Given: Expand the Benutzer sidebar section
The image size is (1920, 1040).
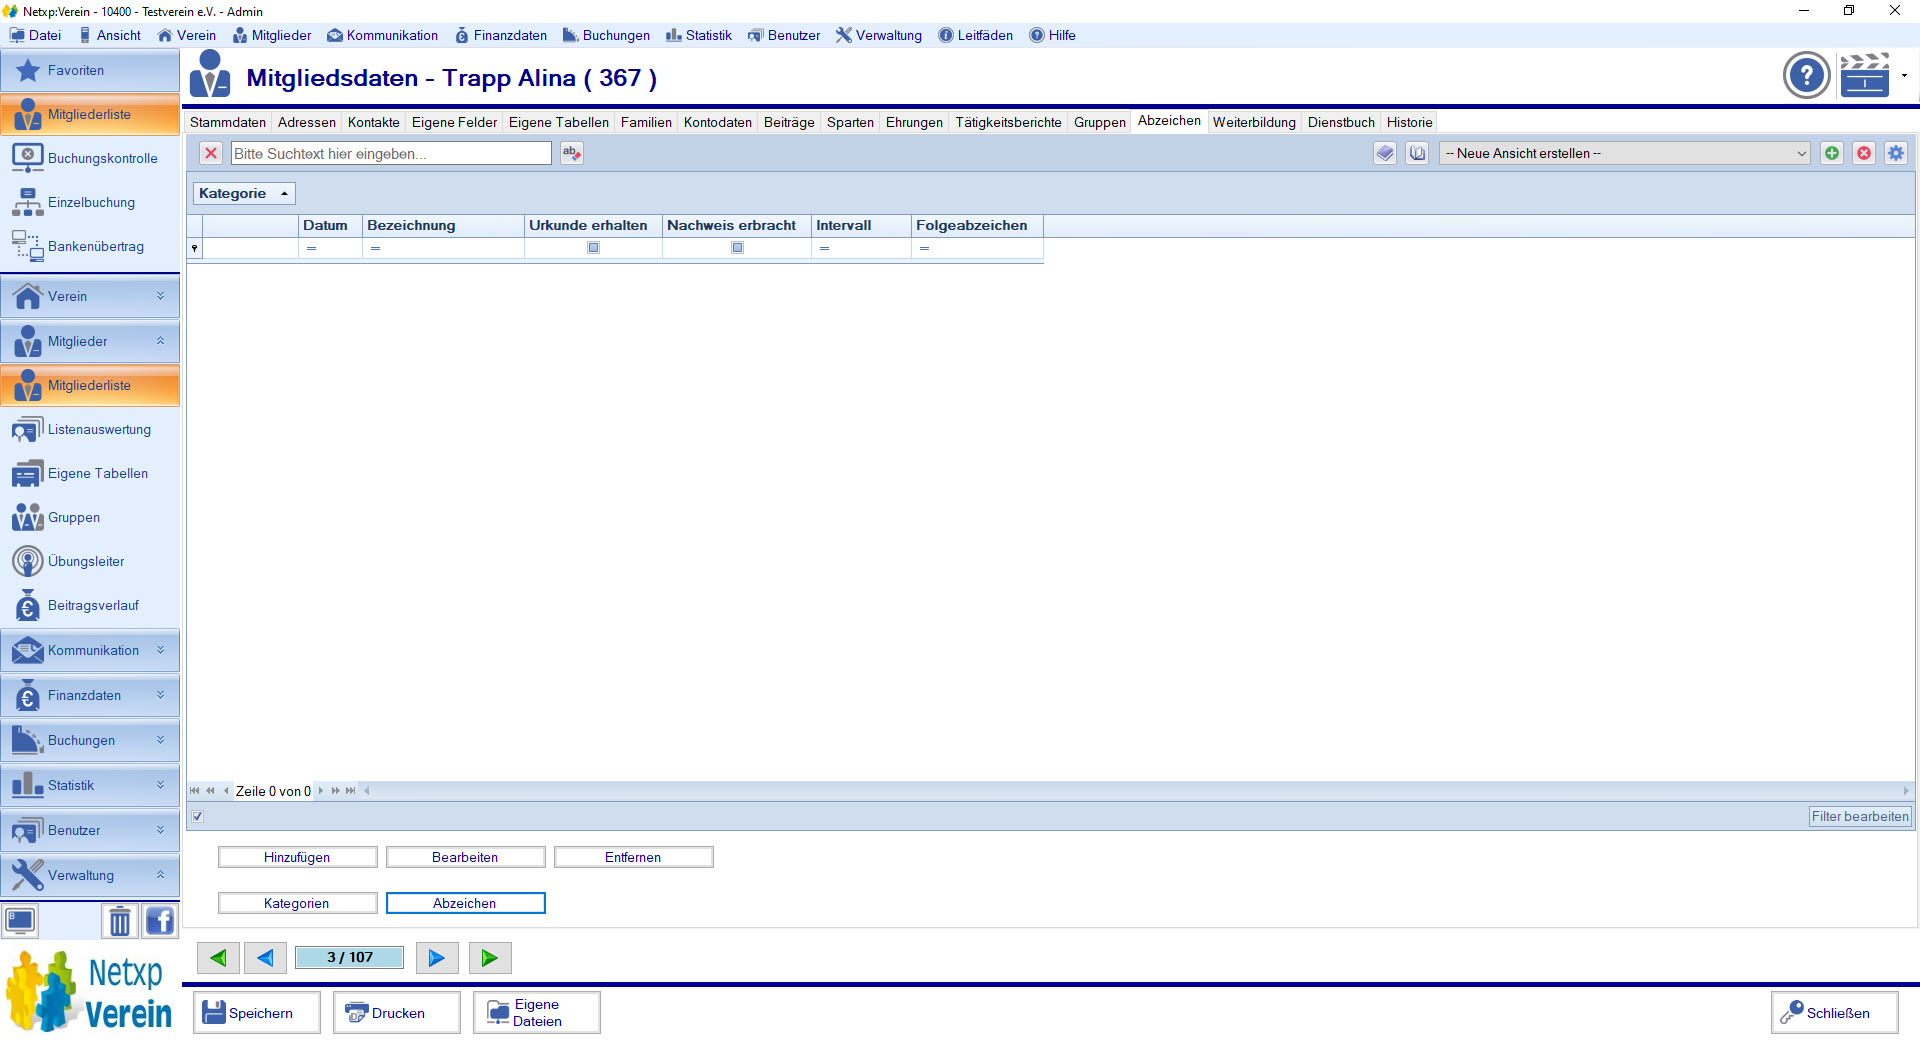Looking at the screenshot, I should pos(90,831).
